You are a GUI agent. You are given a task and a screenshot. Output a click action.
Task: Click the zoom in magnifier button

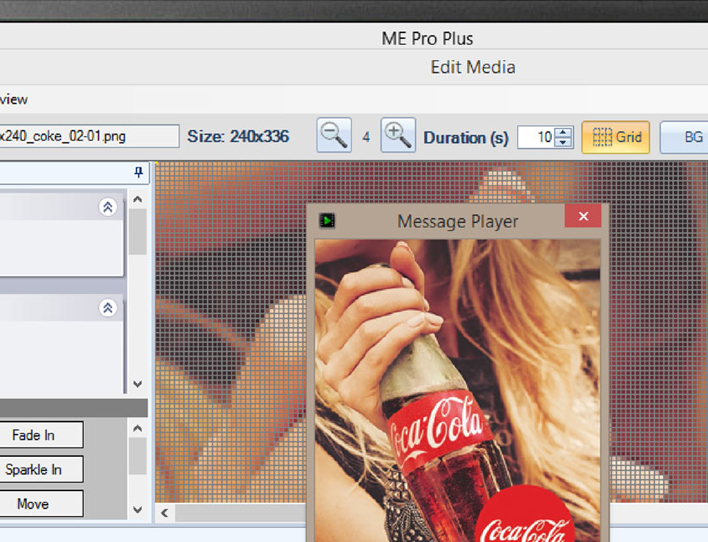pyautogui.click(x=398, y=135)
